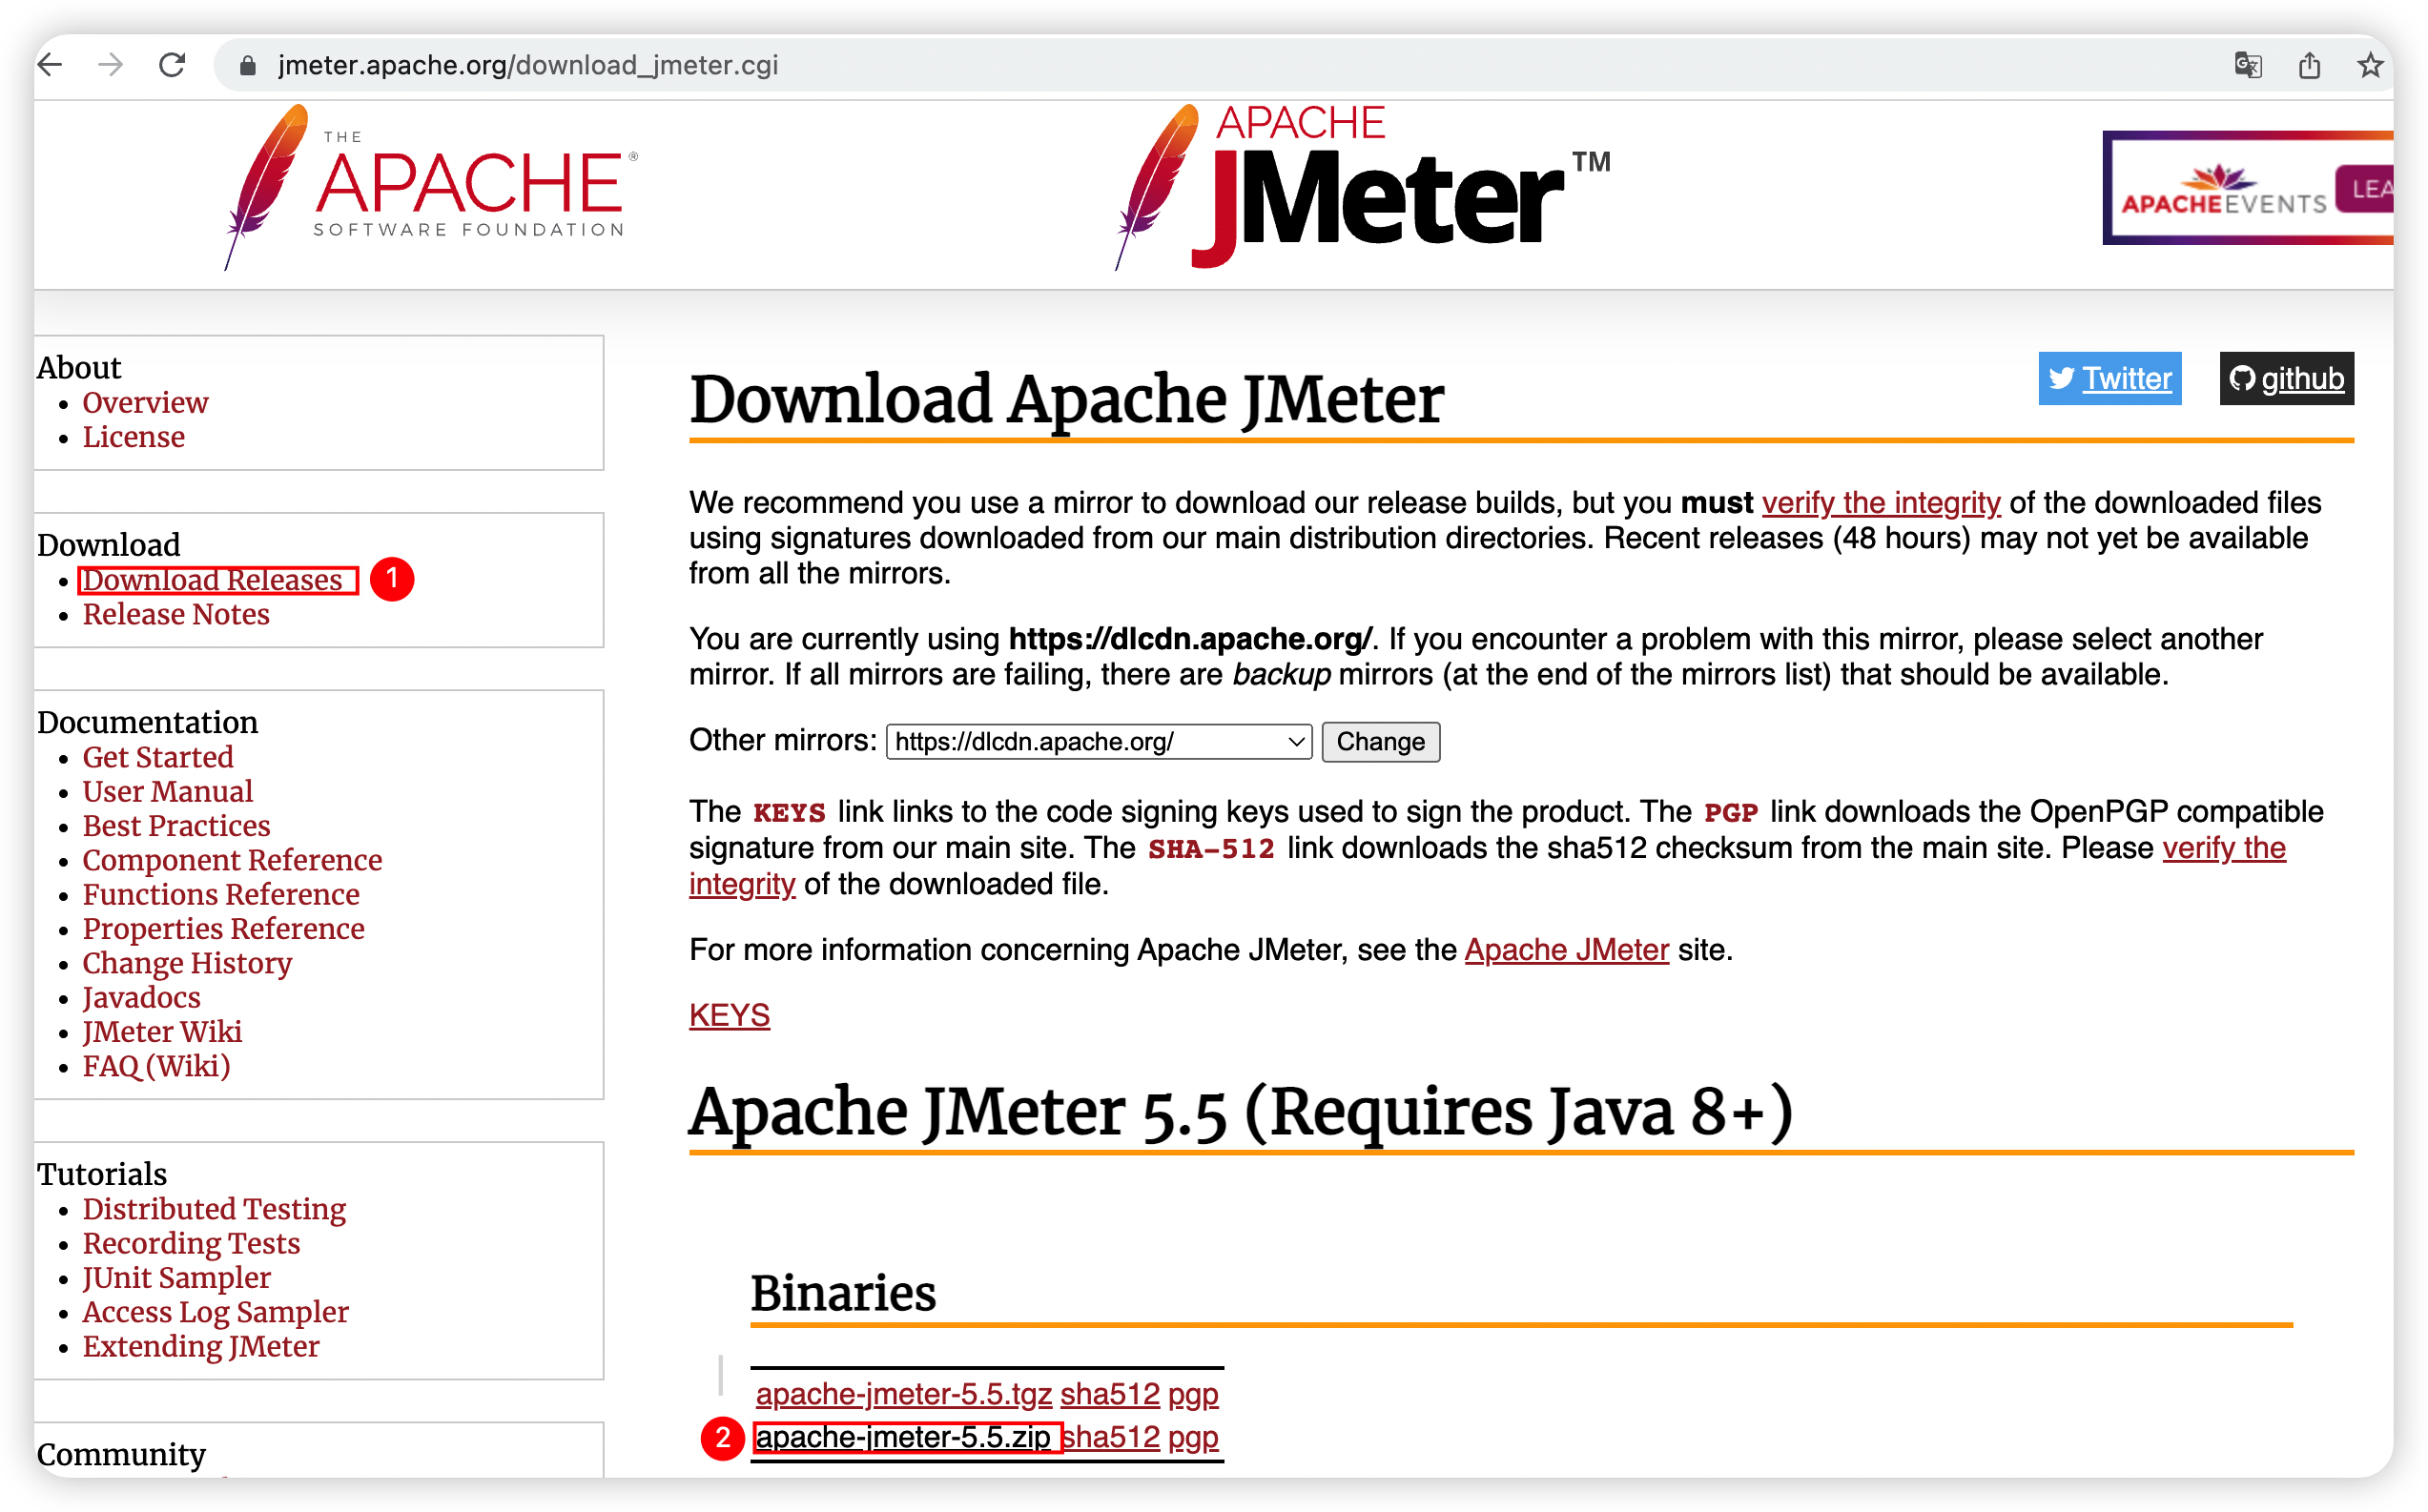This screenshot has height=1512, width=2428.
Task: Open Download Releases in sidebar
Action: point(212,580)
